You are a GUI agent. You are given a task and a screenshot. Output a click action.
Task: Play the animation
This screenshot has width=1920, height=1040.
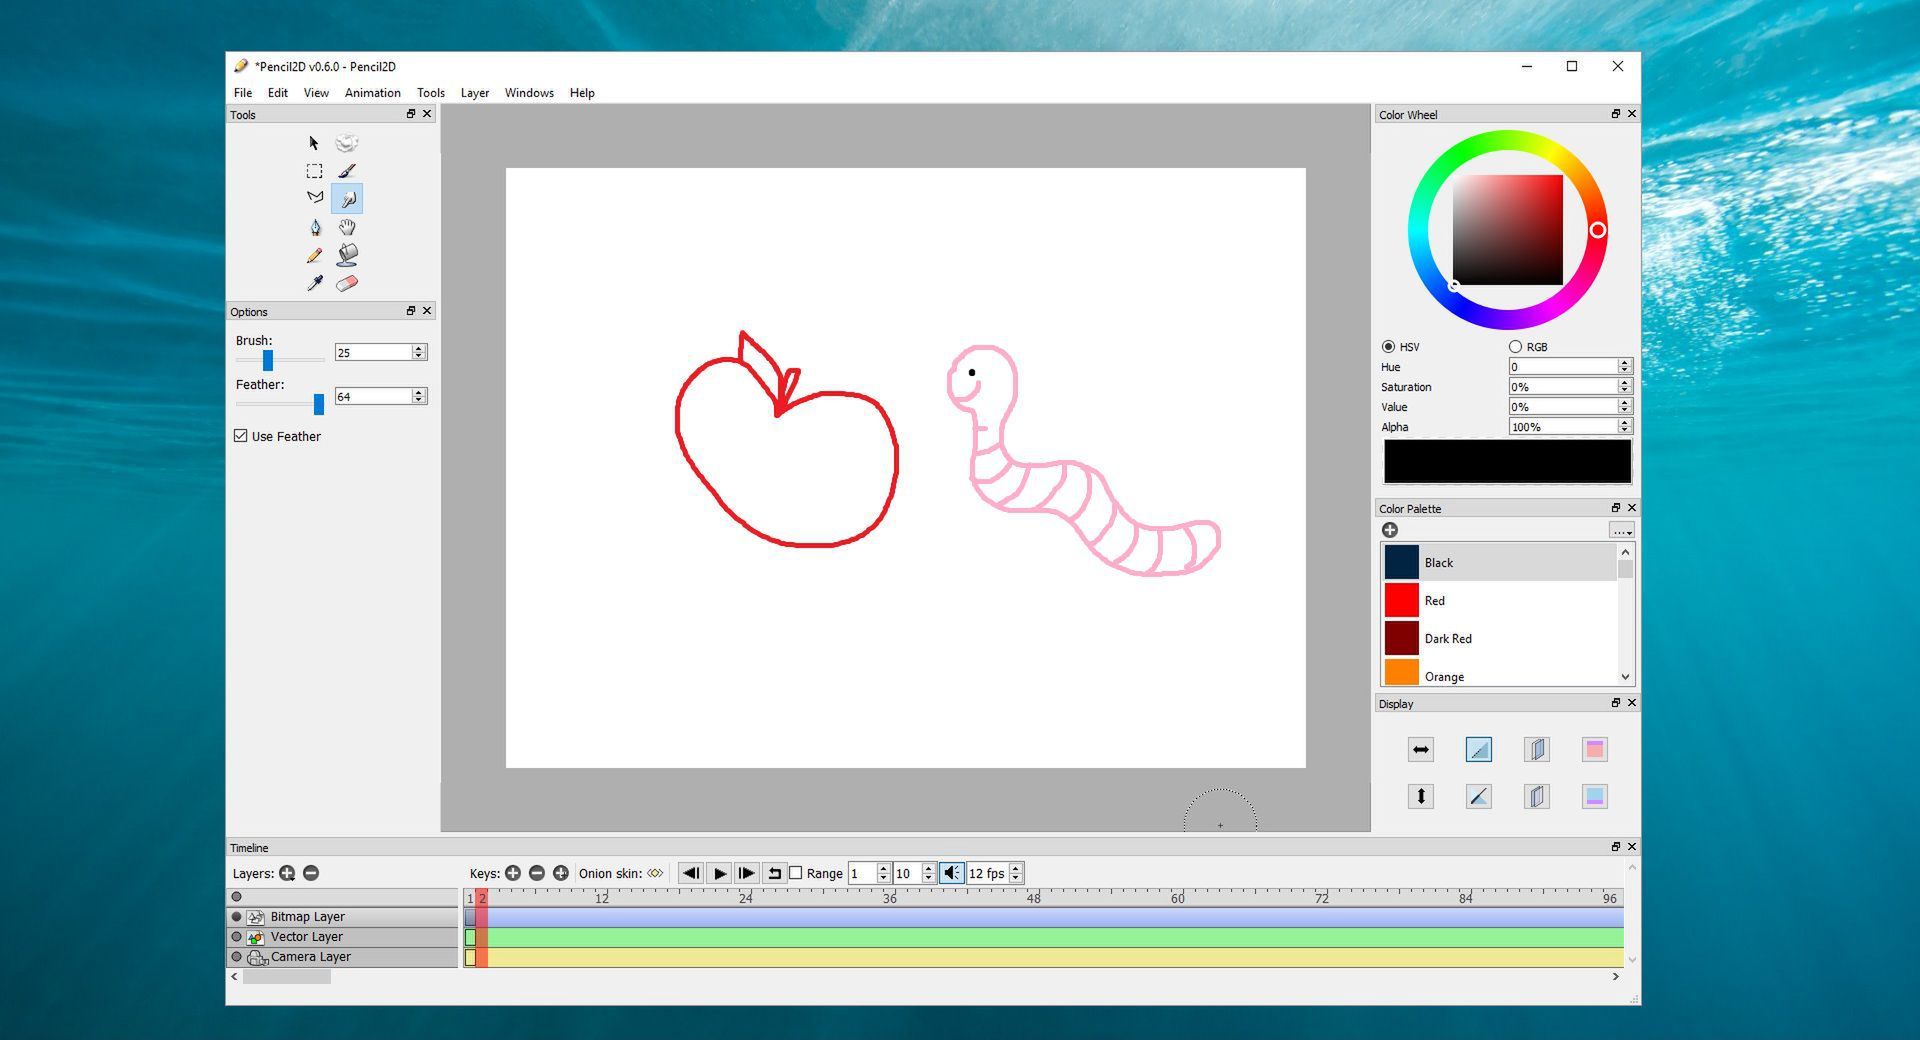pyautogui.click(x=720, y=873)
